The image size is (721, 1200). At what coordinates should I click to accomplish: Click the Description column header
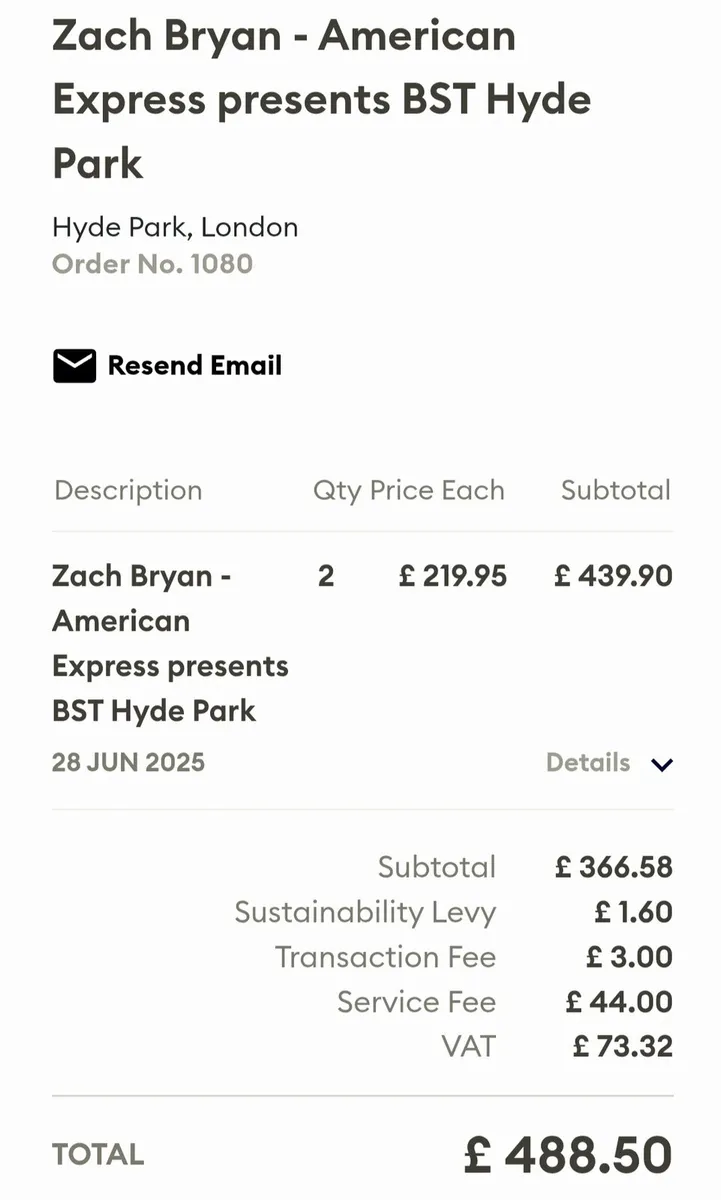point(128,490)
